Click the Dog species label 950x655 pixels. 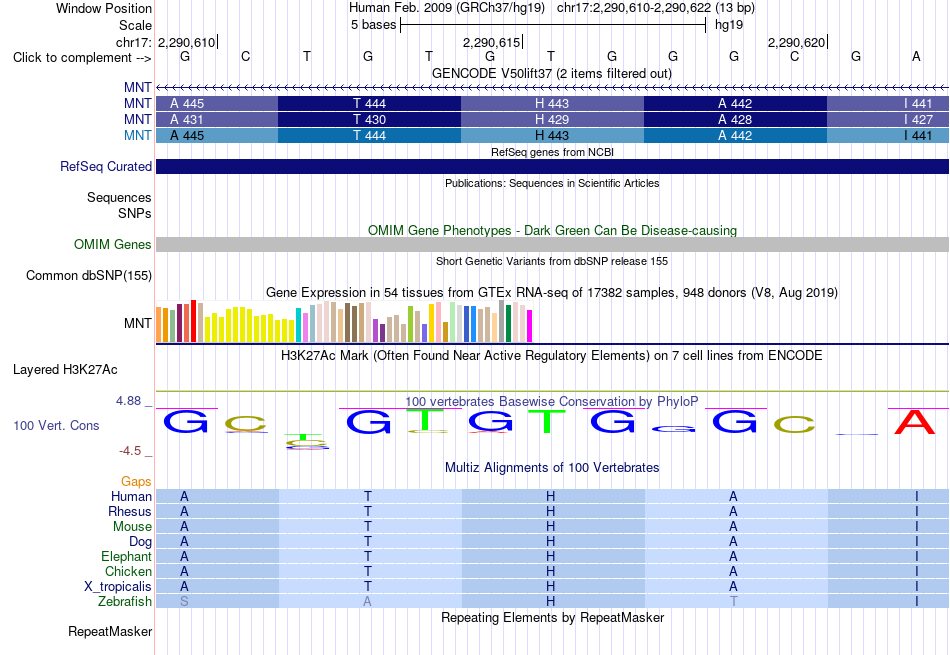pos(140,542)
